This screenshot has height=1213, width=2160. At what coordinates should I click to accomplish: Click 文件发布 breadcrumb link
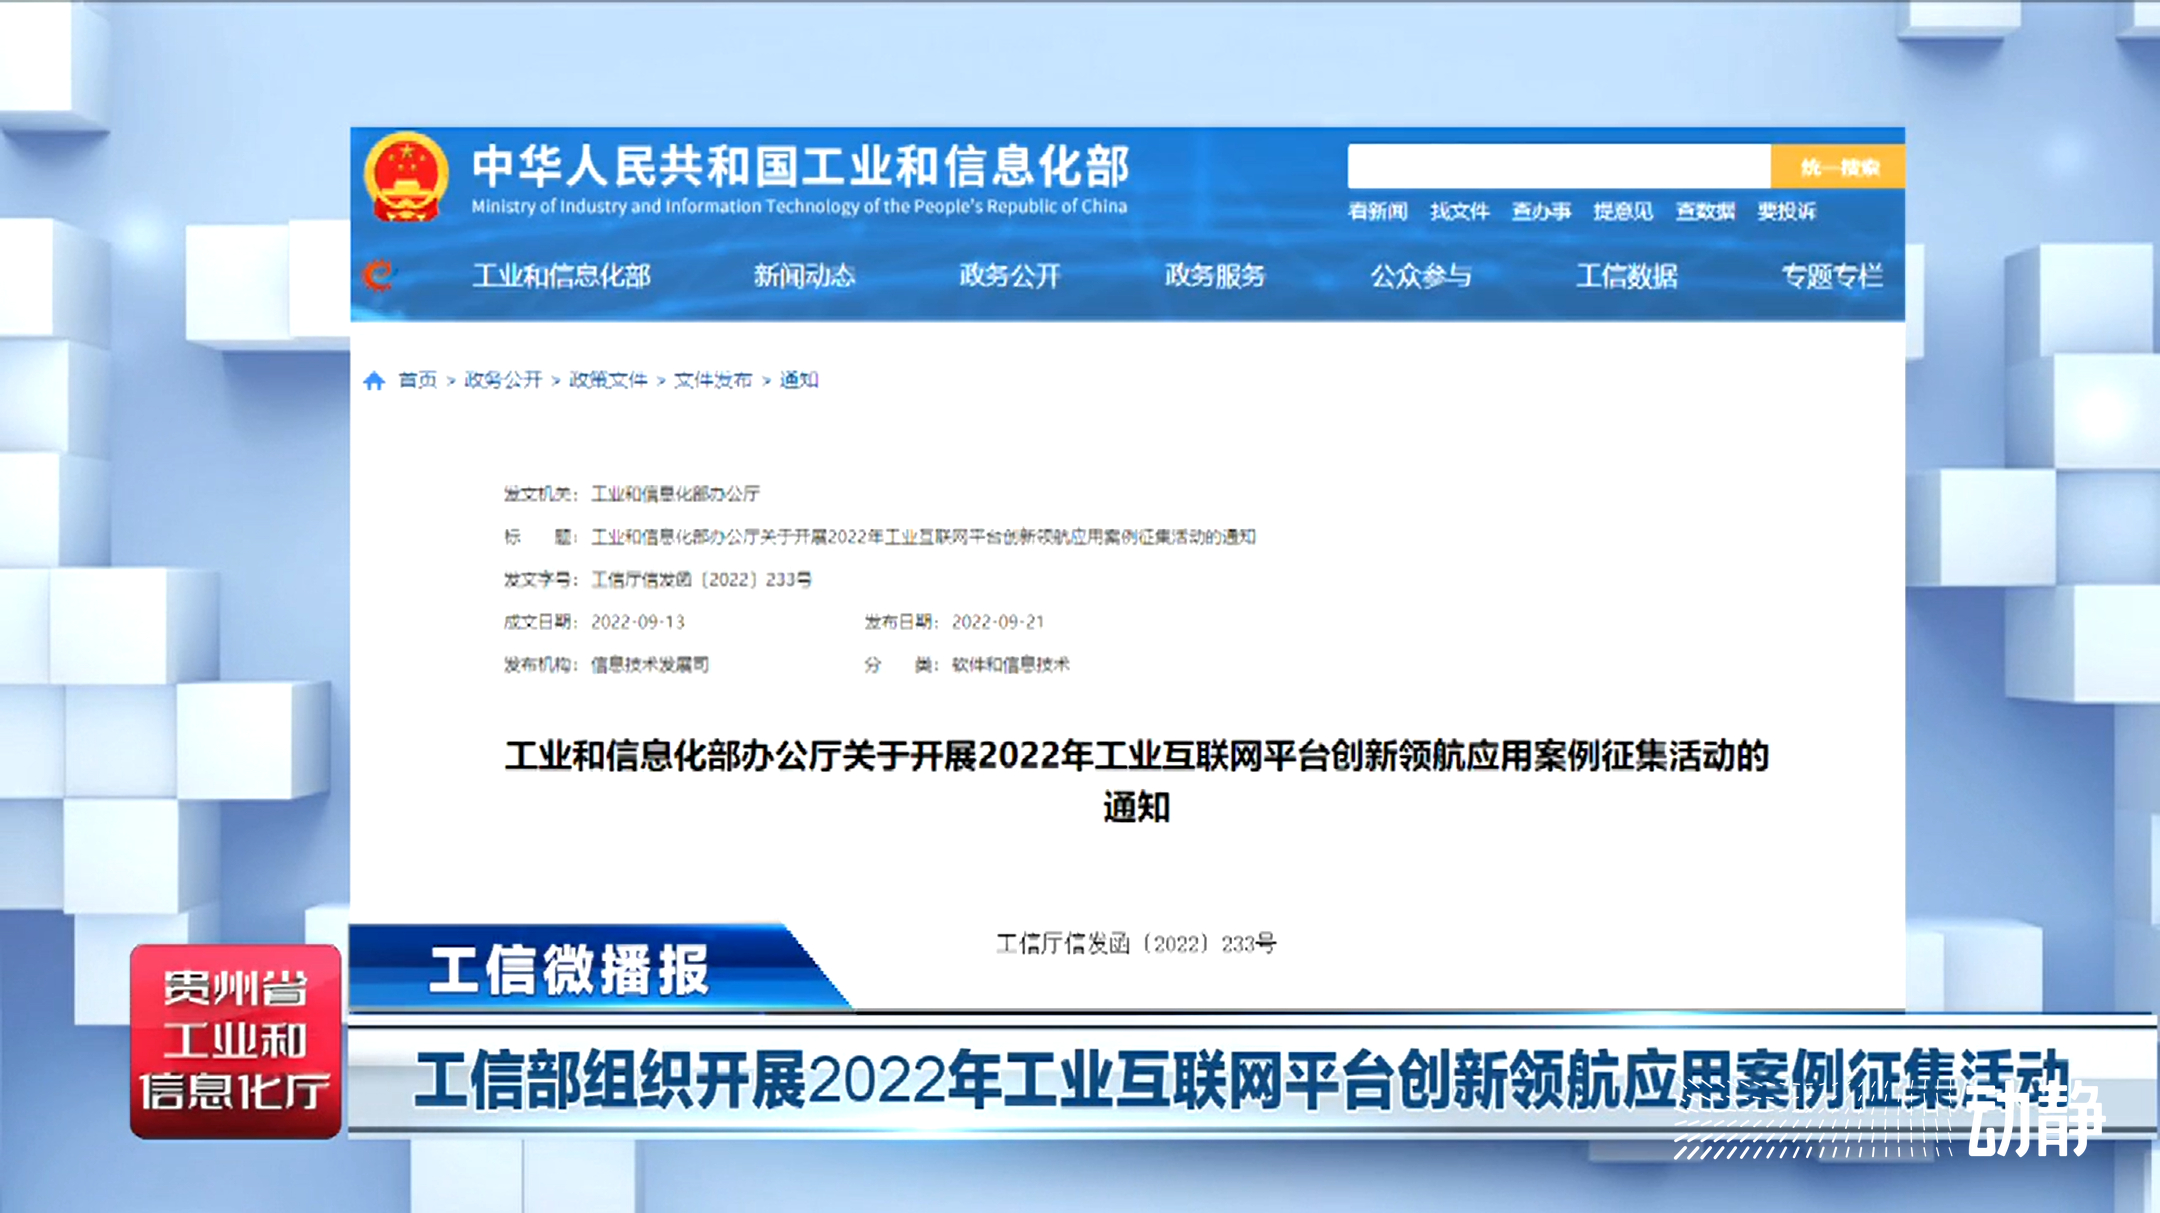coord(712,380)
